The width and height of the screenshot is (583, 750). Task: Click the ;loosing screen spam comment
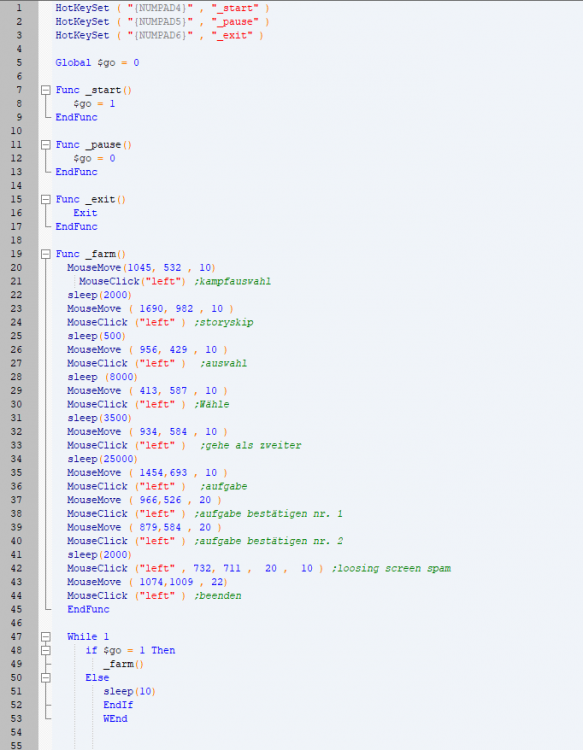391,568
